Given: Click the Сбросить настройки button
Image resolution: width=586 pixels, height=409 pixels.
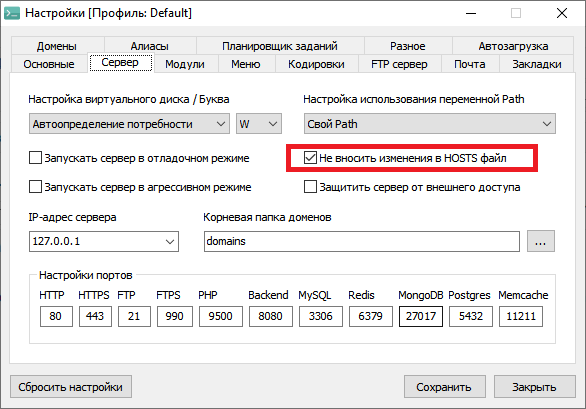Looking at the screenshot, I should (71, 387).
